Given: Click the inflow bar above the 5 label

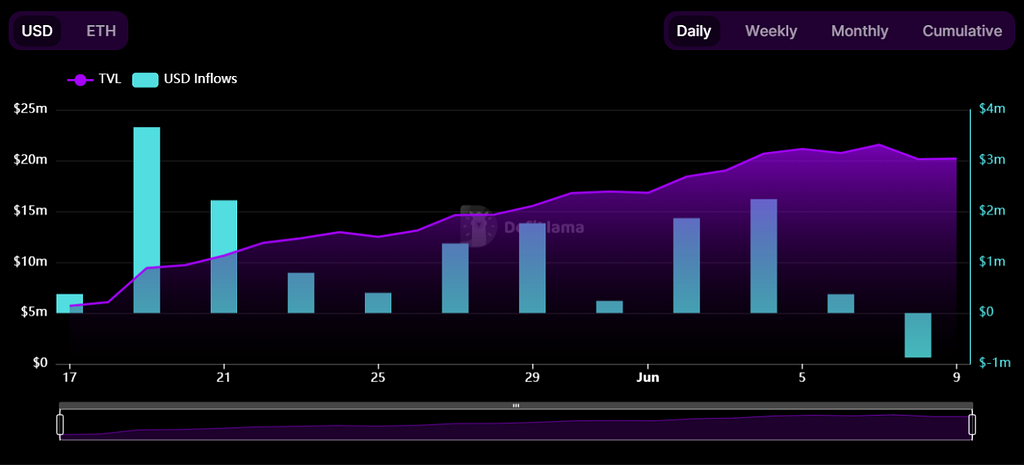Looking at the screenshot, I should pyautogui.click(x=841, y=303).
